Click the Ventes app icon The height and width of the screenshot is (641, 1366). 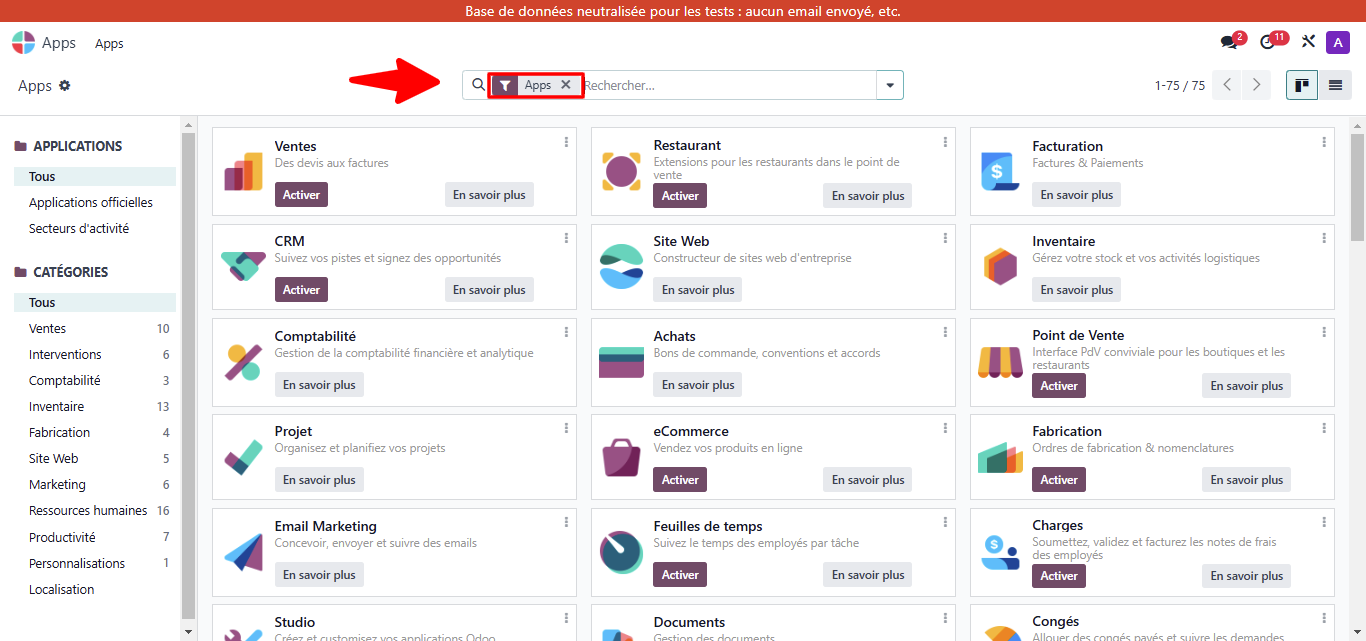(243, 172)
